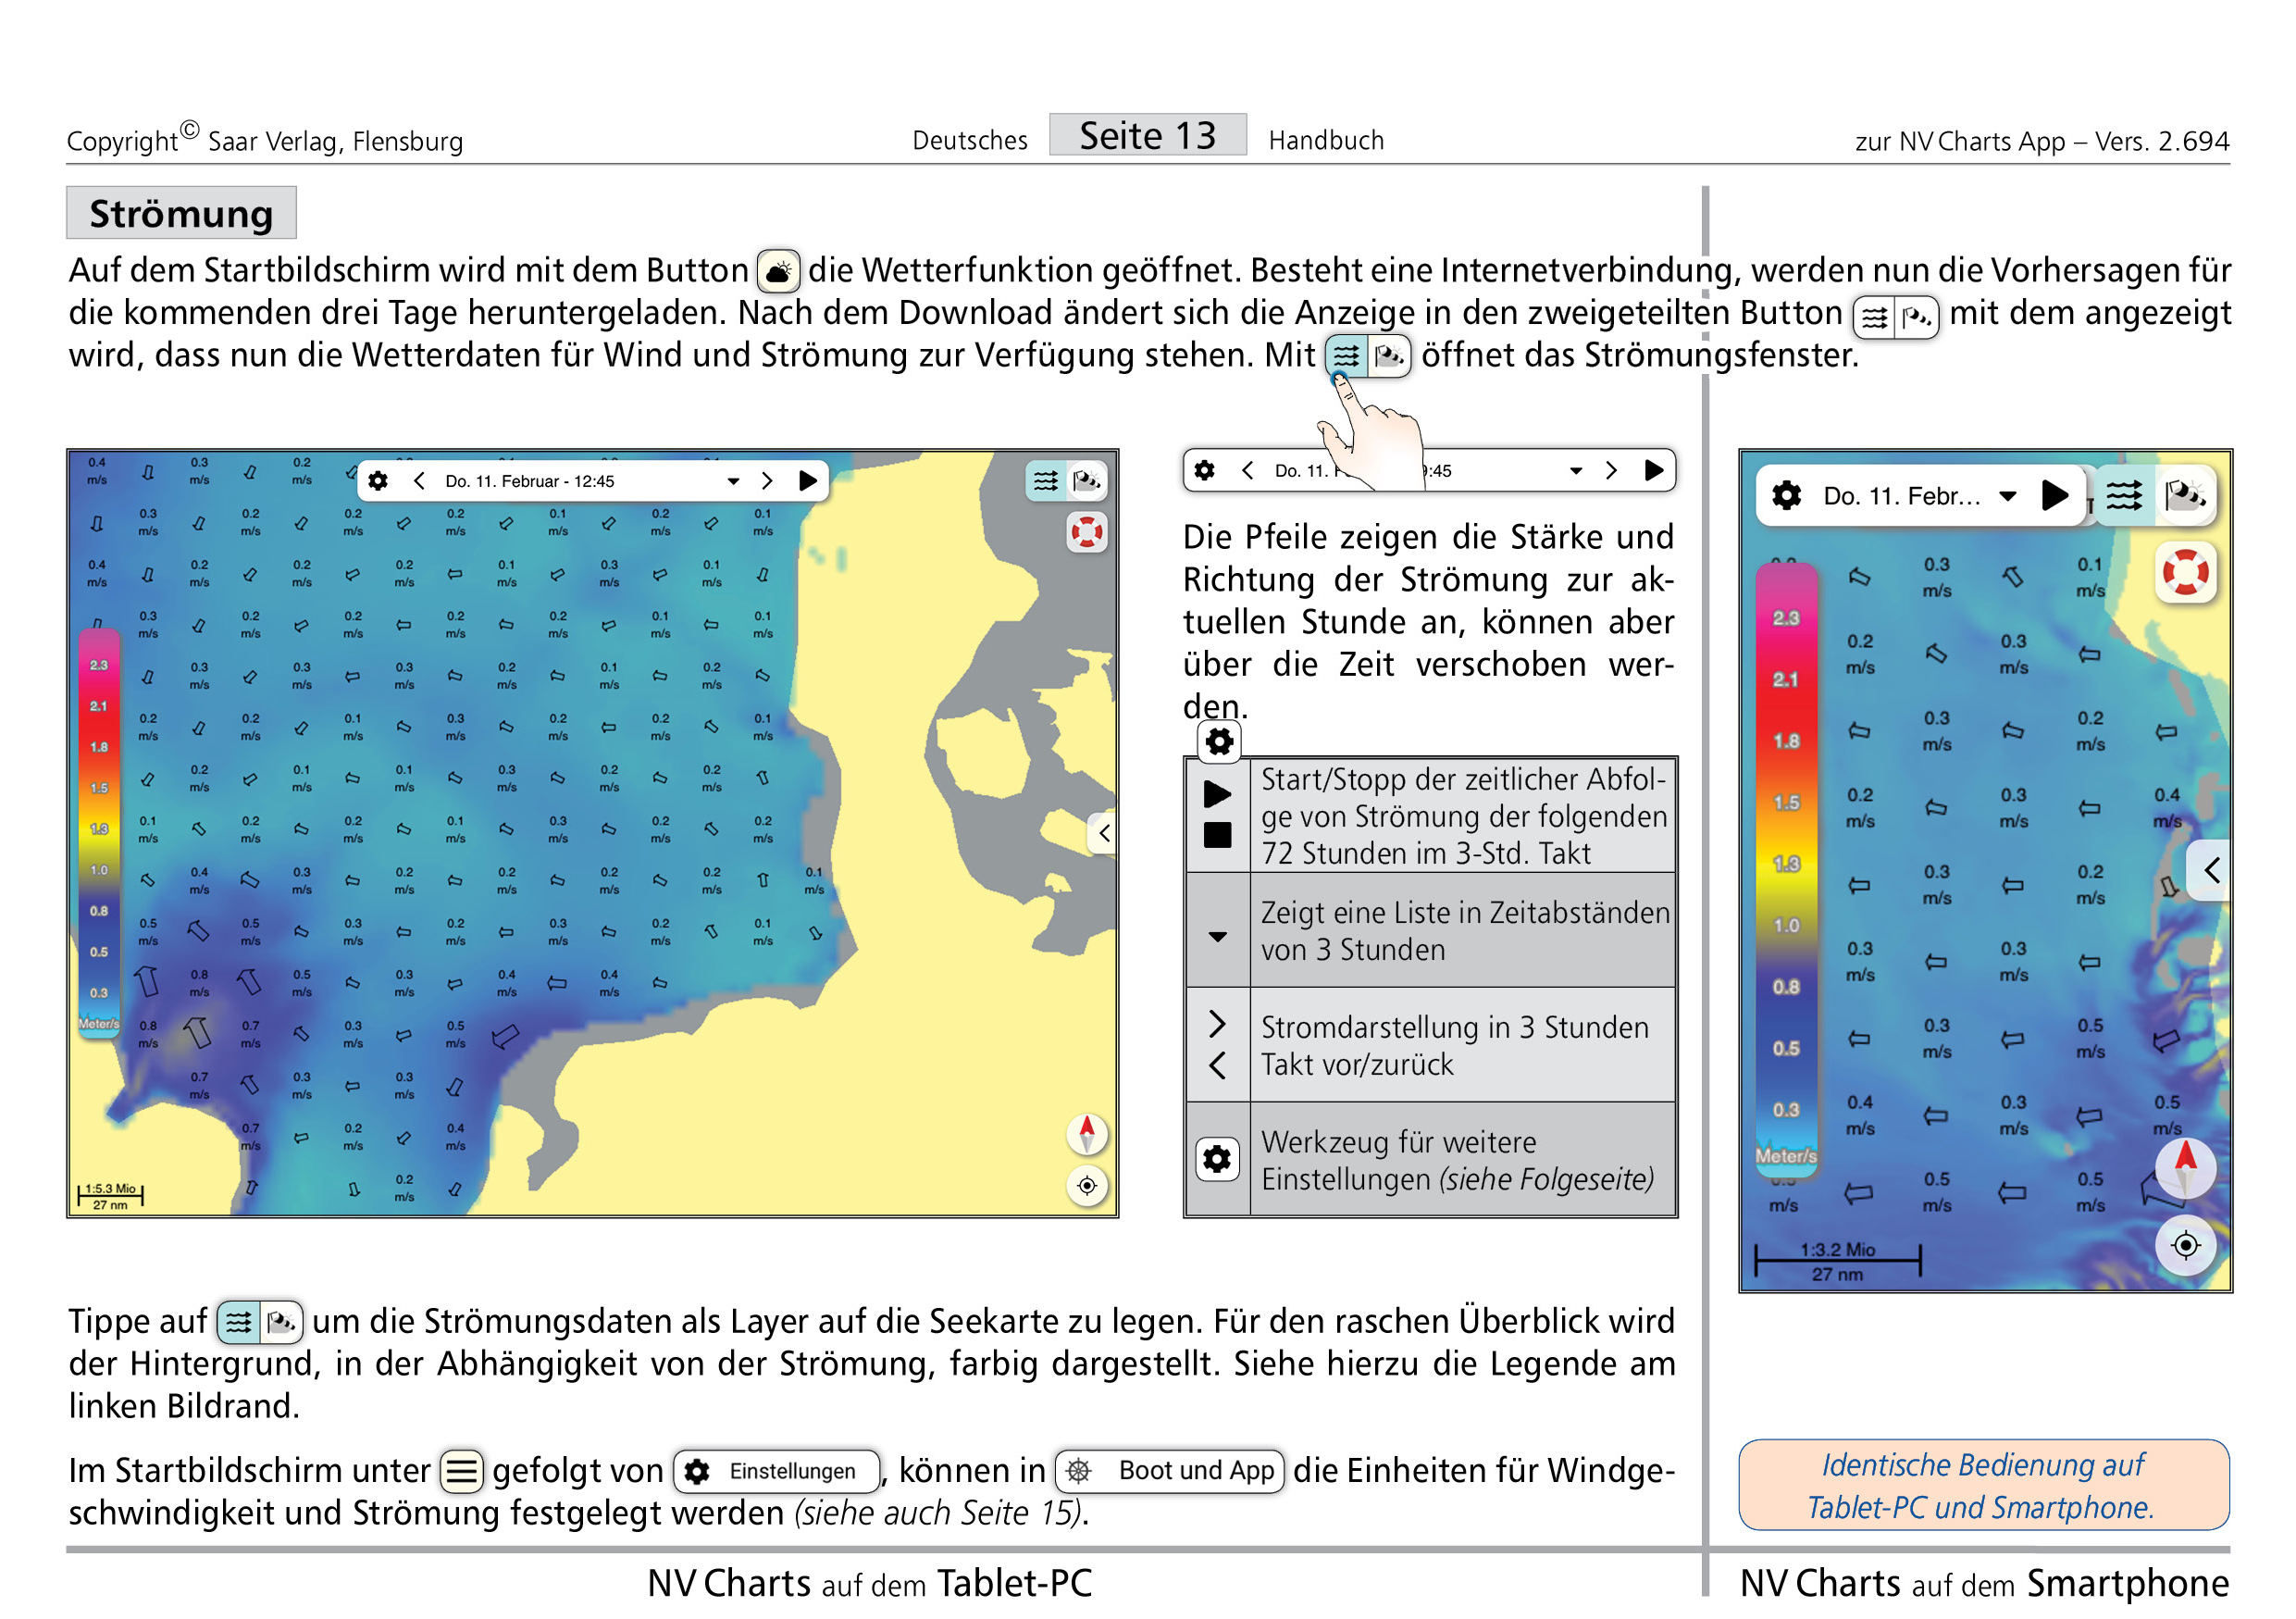Tap locate position icon on smartphone map
The image size is (2296, 1619).
click(x=2186, y=1246)
